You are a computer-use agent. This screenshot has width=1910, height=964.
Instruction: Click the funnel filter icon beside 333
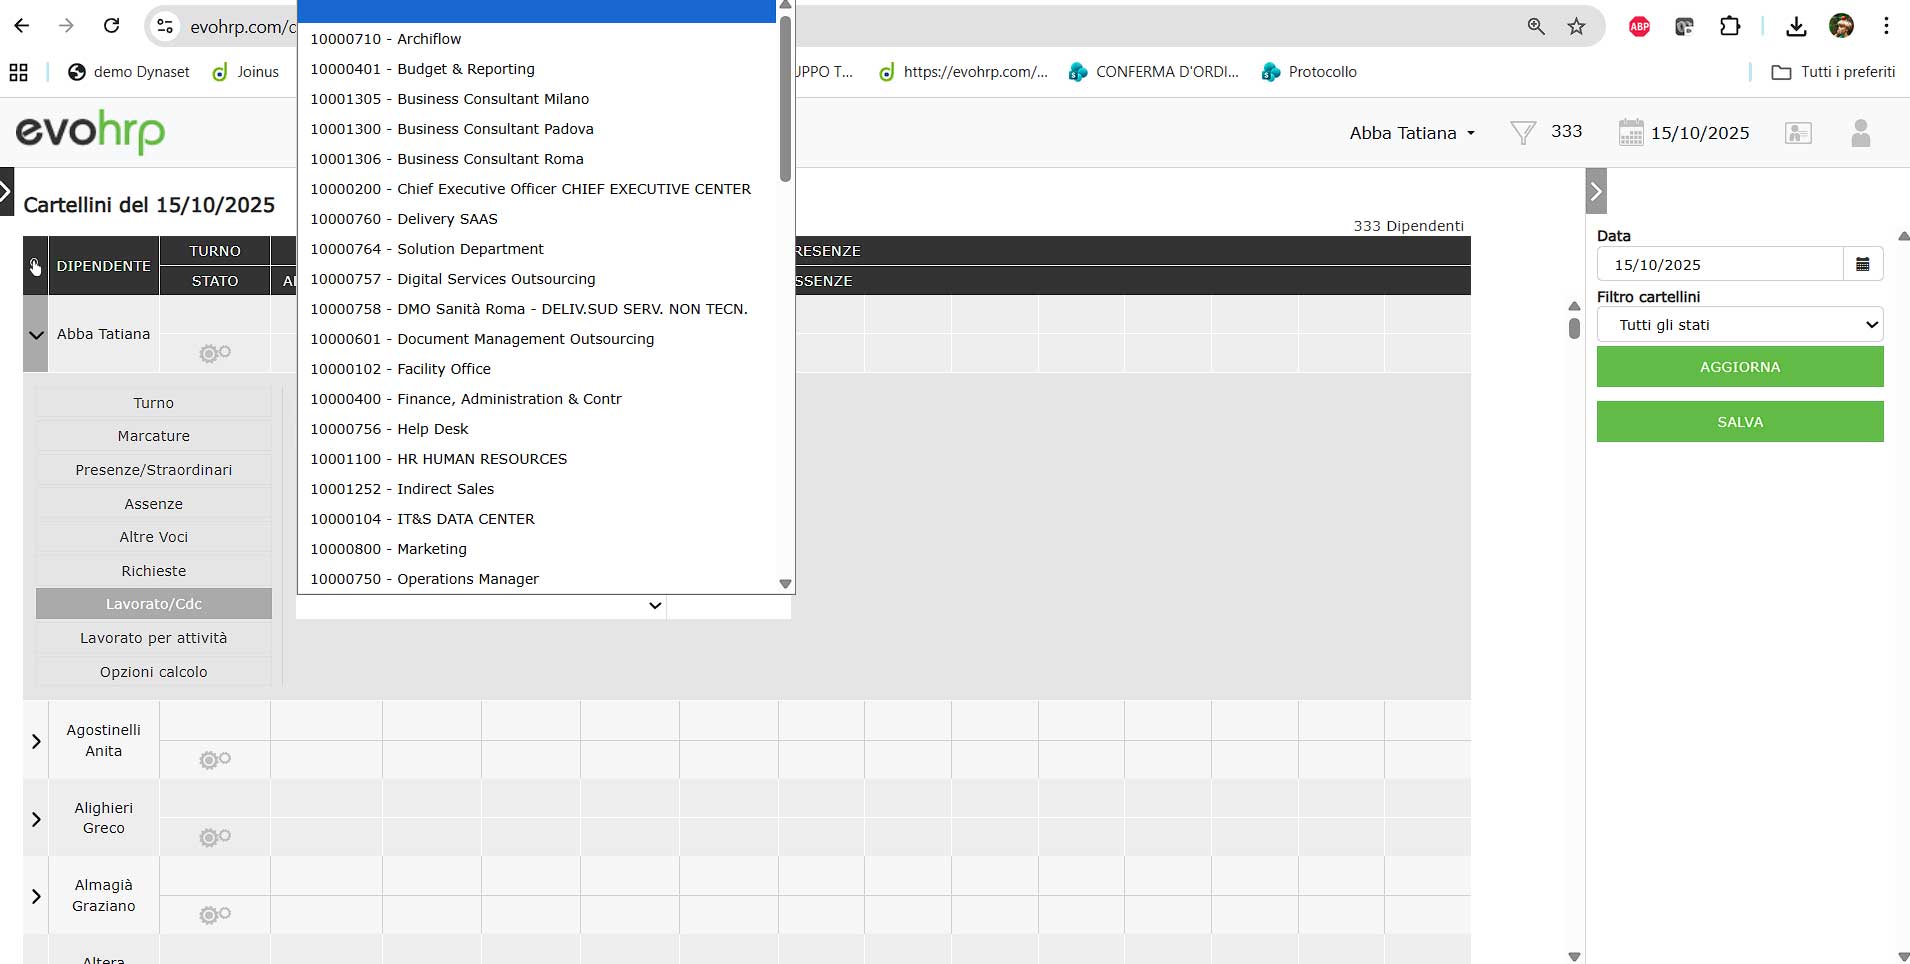click(x=1522, y=133)
